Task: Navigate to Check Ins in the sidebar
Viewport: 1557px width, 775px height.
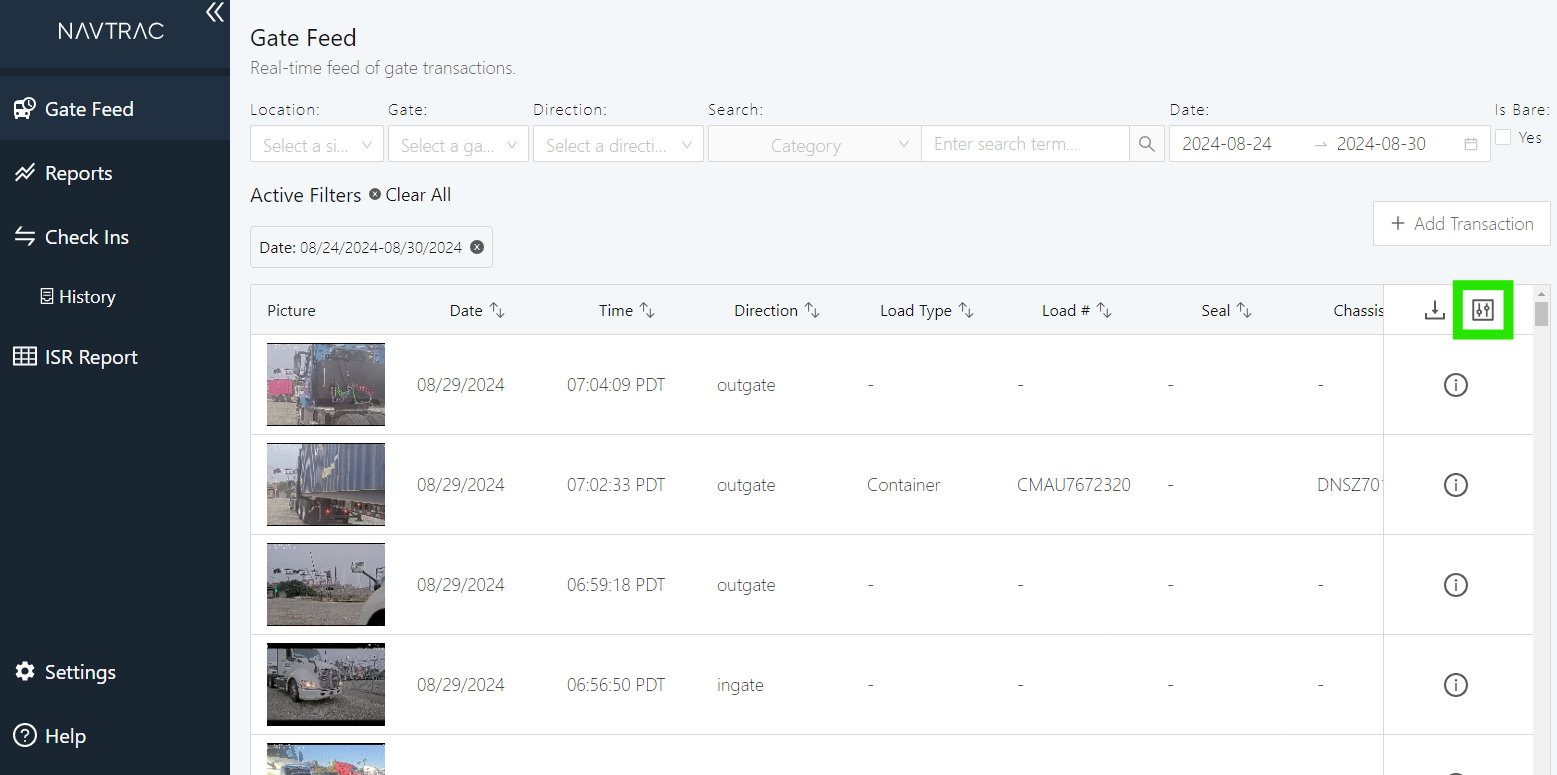Action: 87,236
